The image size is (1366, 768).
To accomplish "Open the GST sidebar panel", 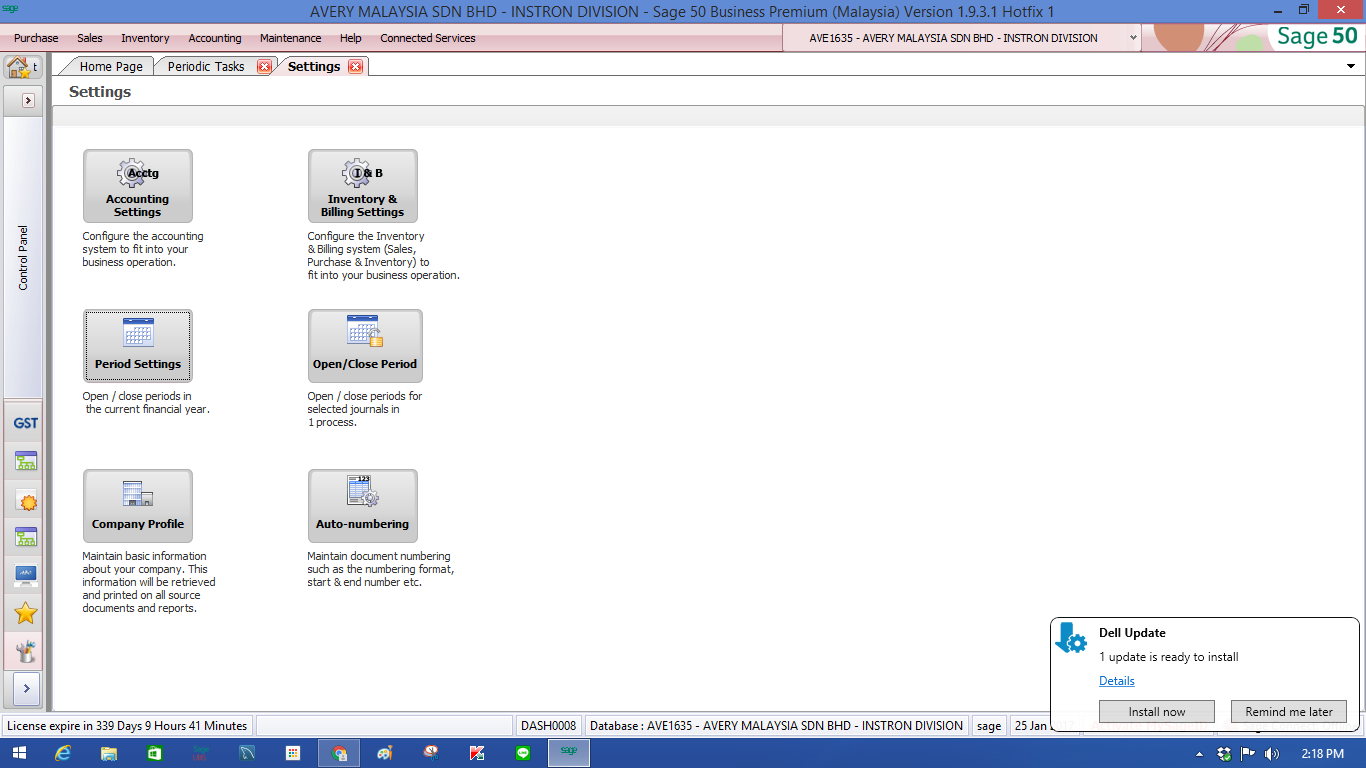I will (25, 423).
